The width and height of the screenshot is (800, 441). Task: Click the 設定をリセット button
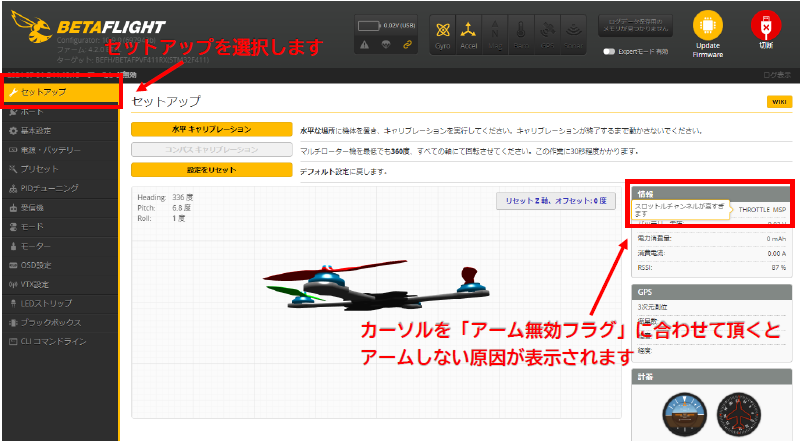(212, 170)
